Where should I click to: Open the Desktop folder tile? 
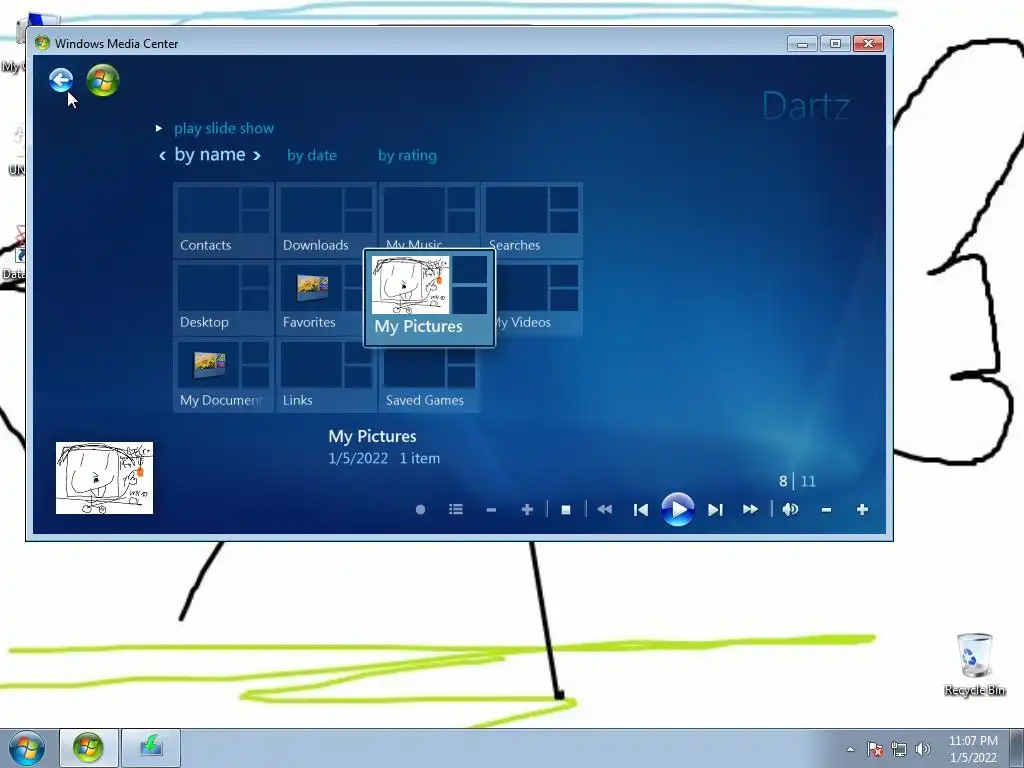[x=223, y=298]
